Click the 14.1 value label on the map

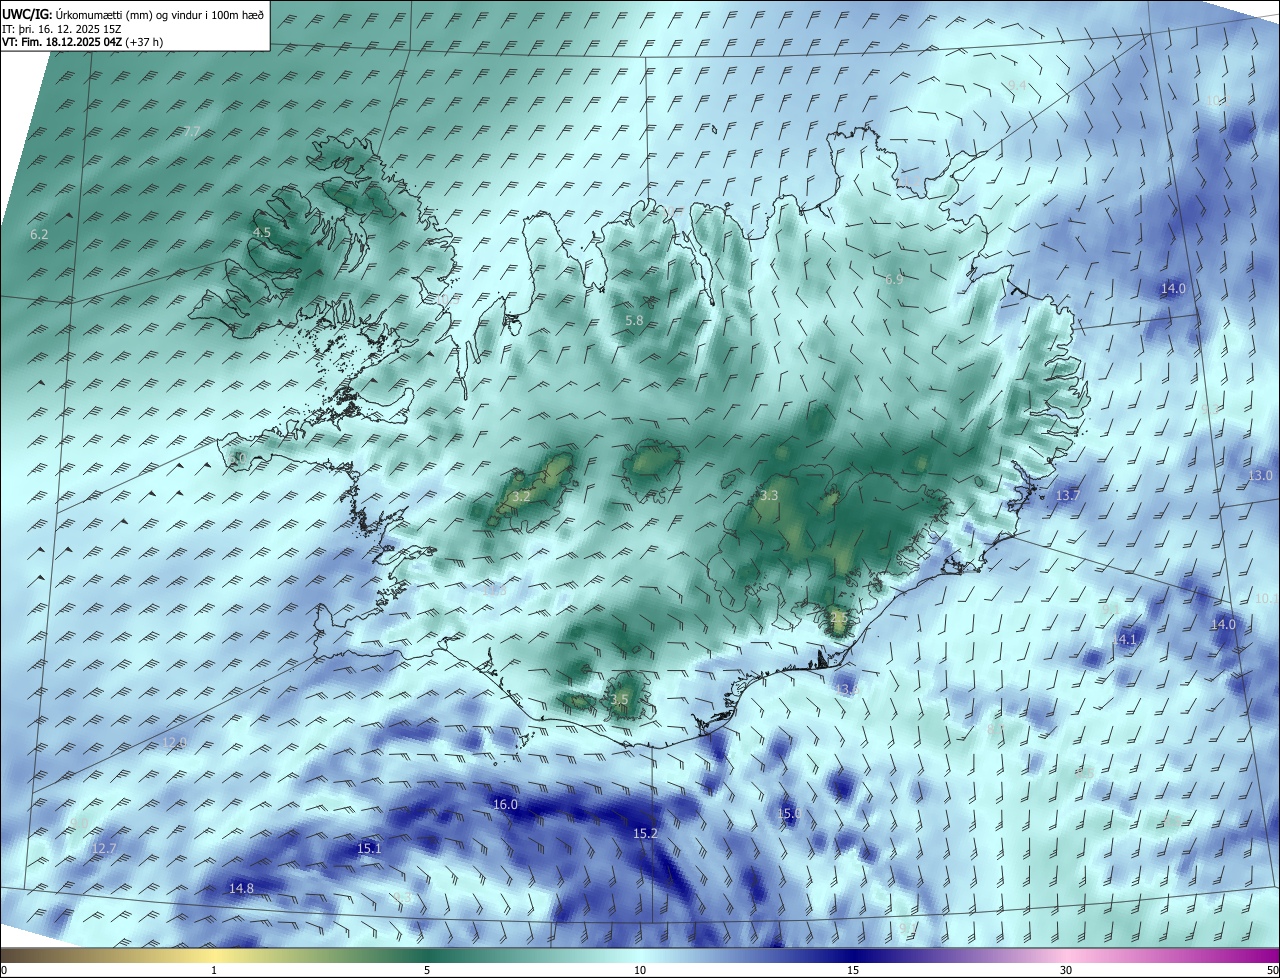click(1126, 639)
